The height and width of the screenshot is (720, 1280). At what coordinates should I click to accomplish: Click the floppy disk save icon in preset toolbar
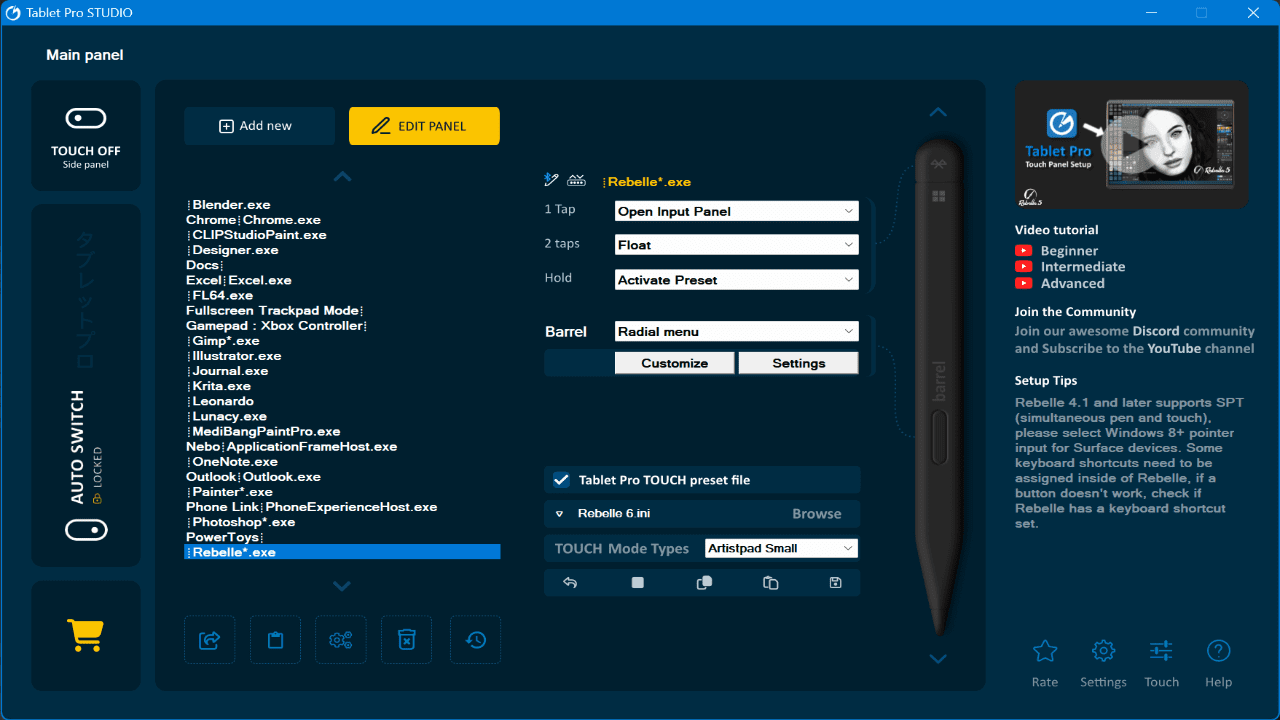(x=835, y=583)
